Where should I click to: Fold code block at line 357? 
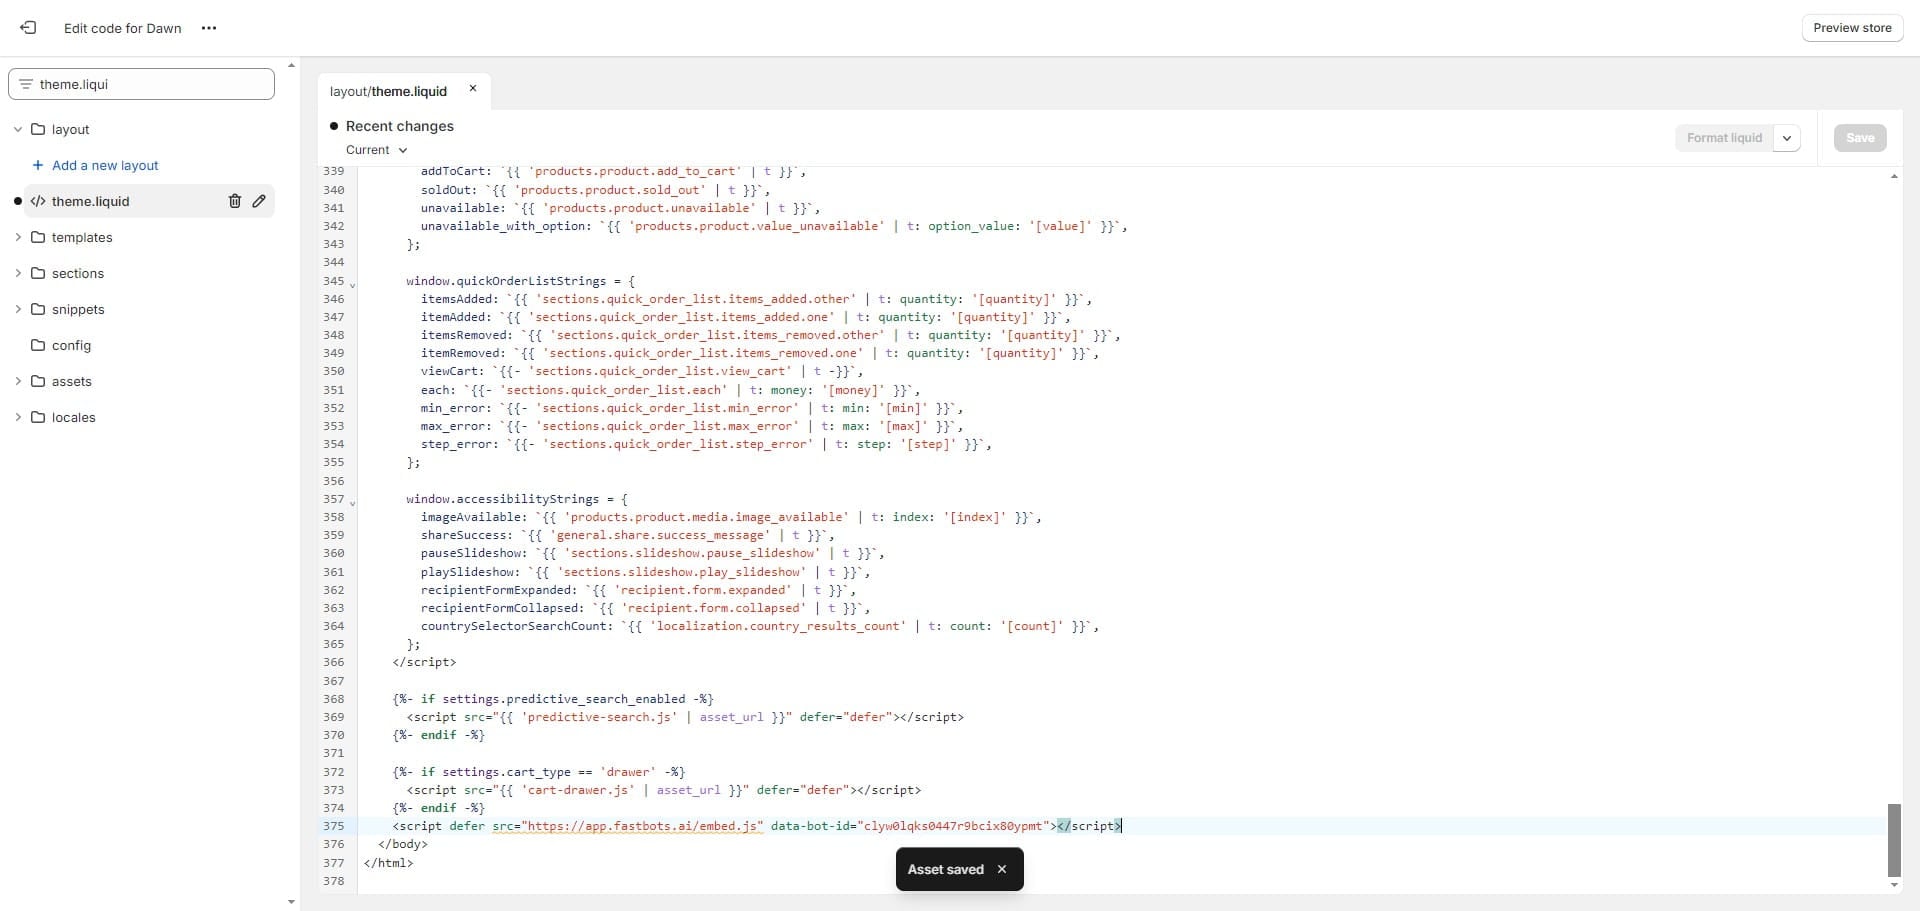tap(352, 503)
